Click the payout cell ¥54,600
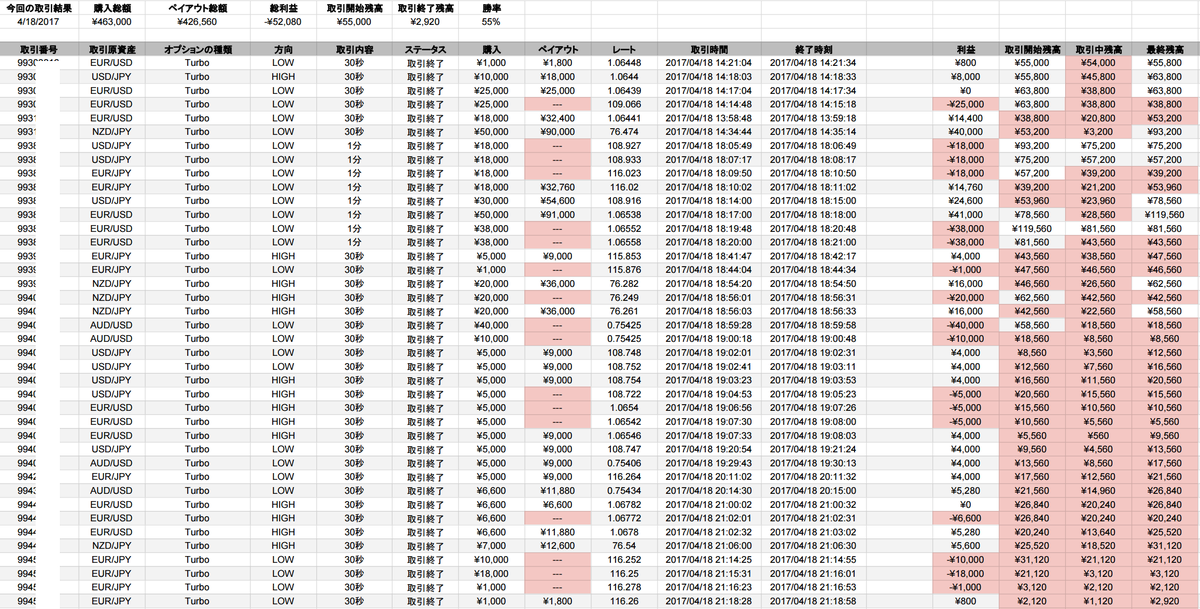 click(x=558, y=200)
